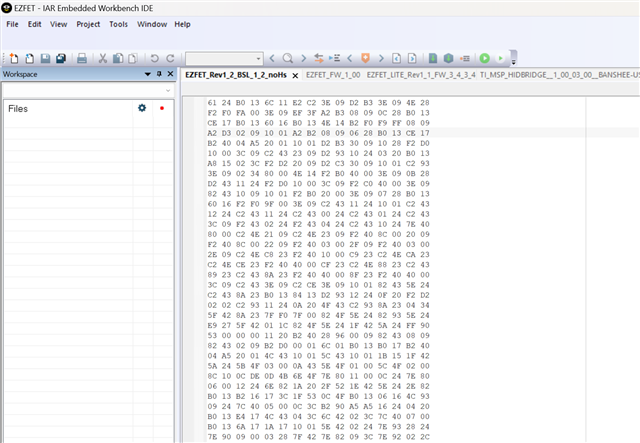Switch to the EZFET_FW_1_00 tab
The width and height of the screenshot is (640, 443).
coord(333,75)
